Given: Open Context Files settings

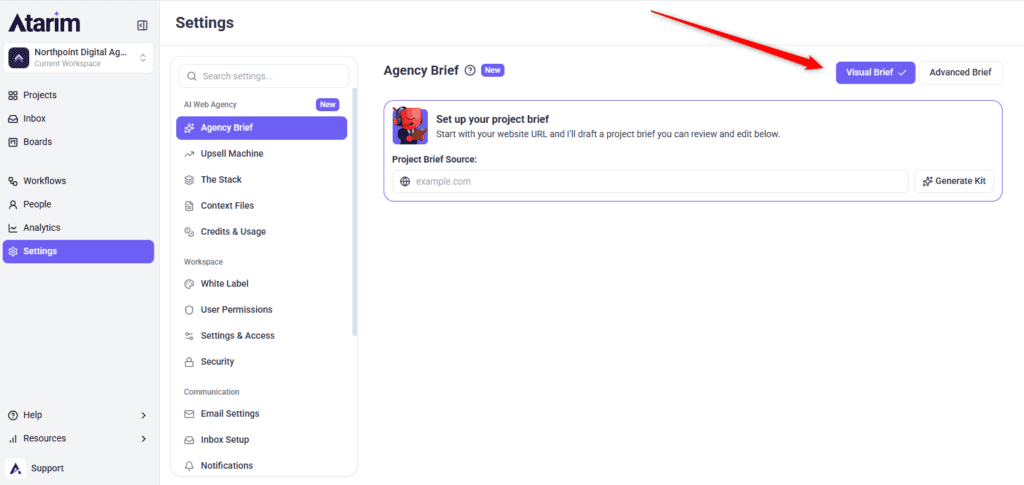Looking at the screenshot, I should pyautogui.click(x=261, y=206).
